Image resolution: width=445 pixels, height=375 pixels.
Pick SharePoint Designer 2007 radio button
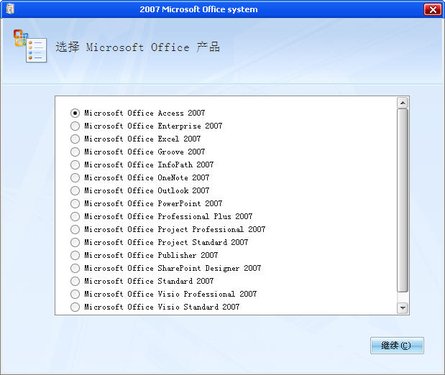[75, 268]
